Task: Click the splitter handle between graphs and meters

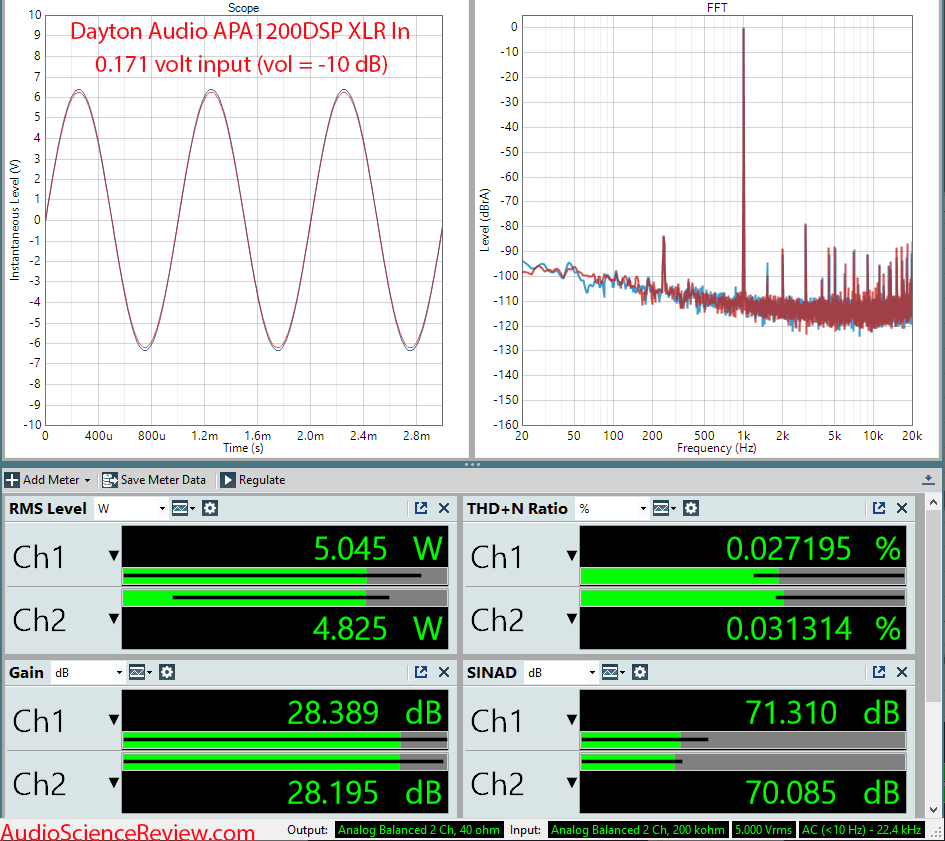Action: [x=472, y=464]
